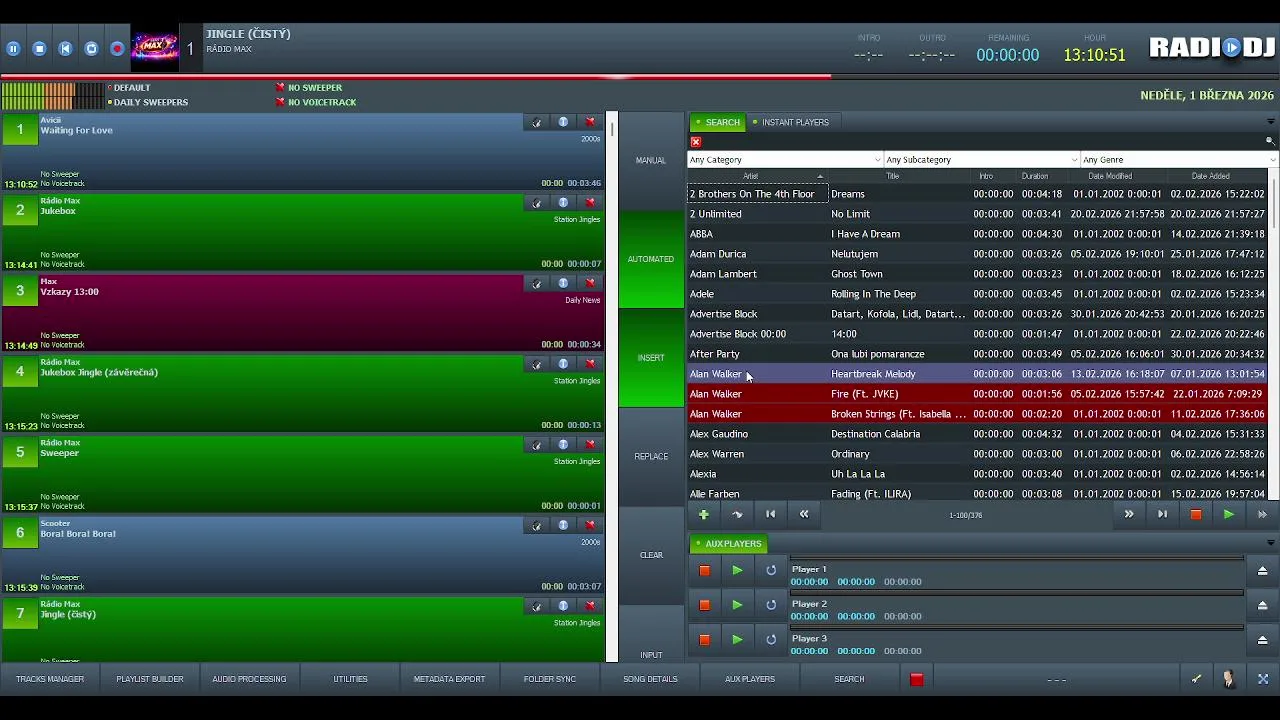The height and width of the screenshot is (720, 1280).
Task: Toggle REPLACE mode button
Action: coord(650,456)
